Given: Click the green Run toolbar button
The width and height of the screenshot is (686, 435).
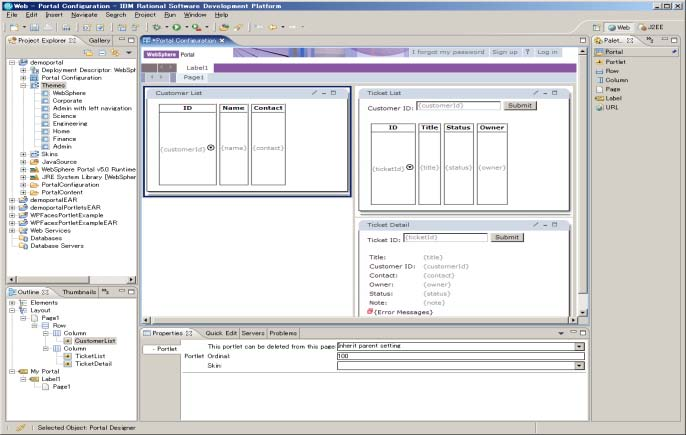Looking at the screenshot, I should tap(177, 28).
